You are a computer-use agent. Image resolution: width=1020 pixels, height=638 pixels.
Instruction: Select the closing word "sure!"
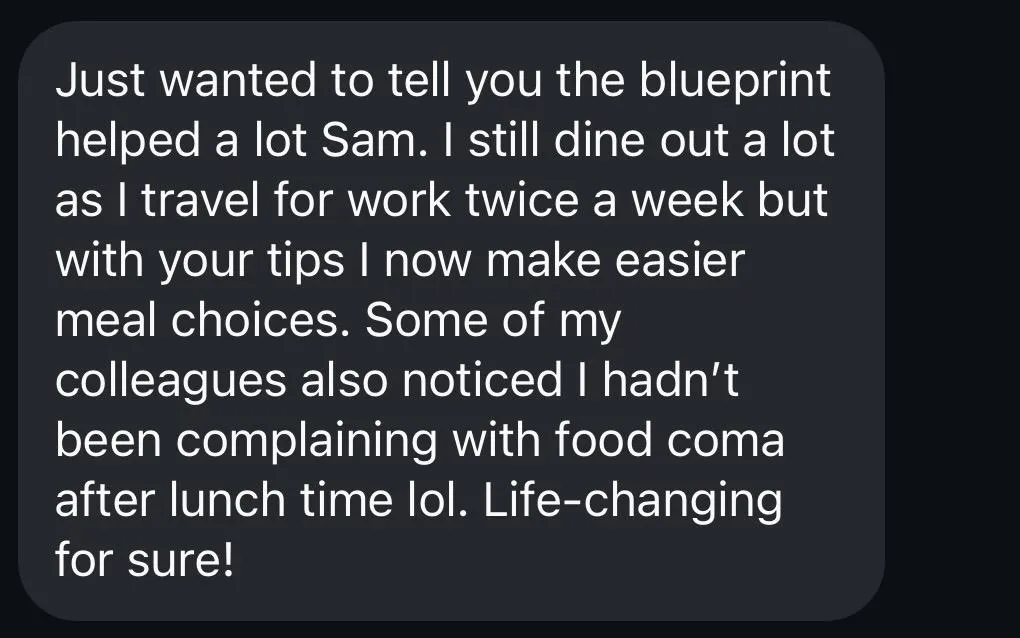pos(180,560)
